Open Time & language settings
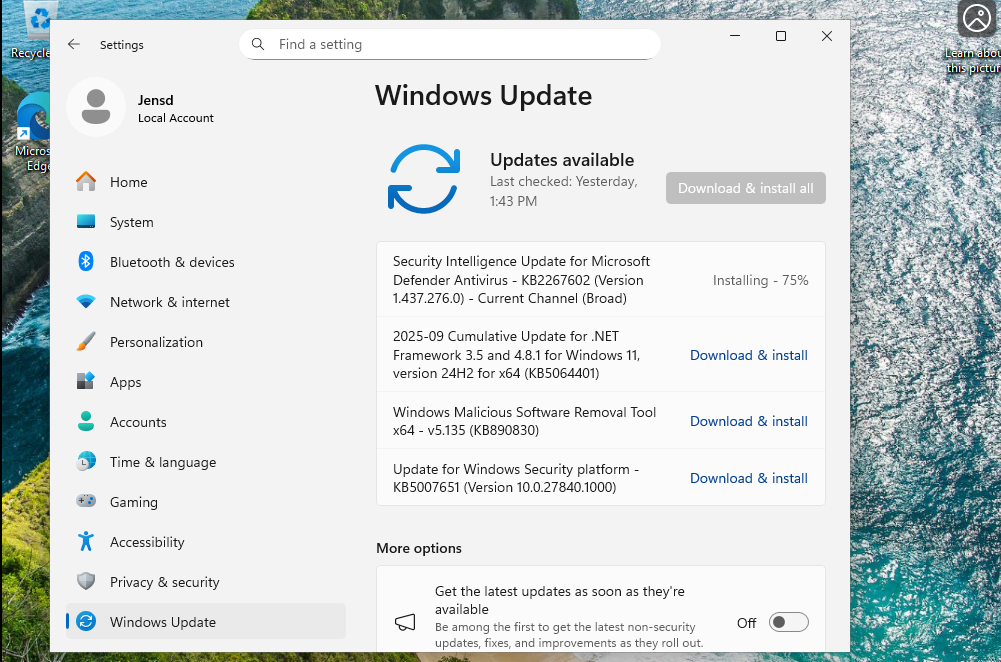1001x662 pixels. (162, 462)
